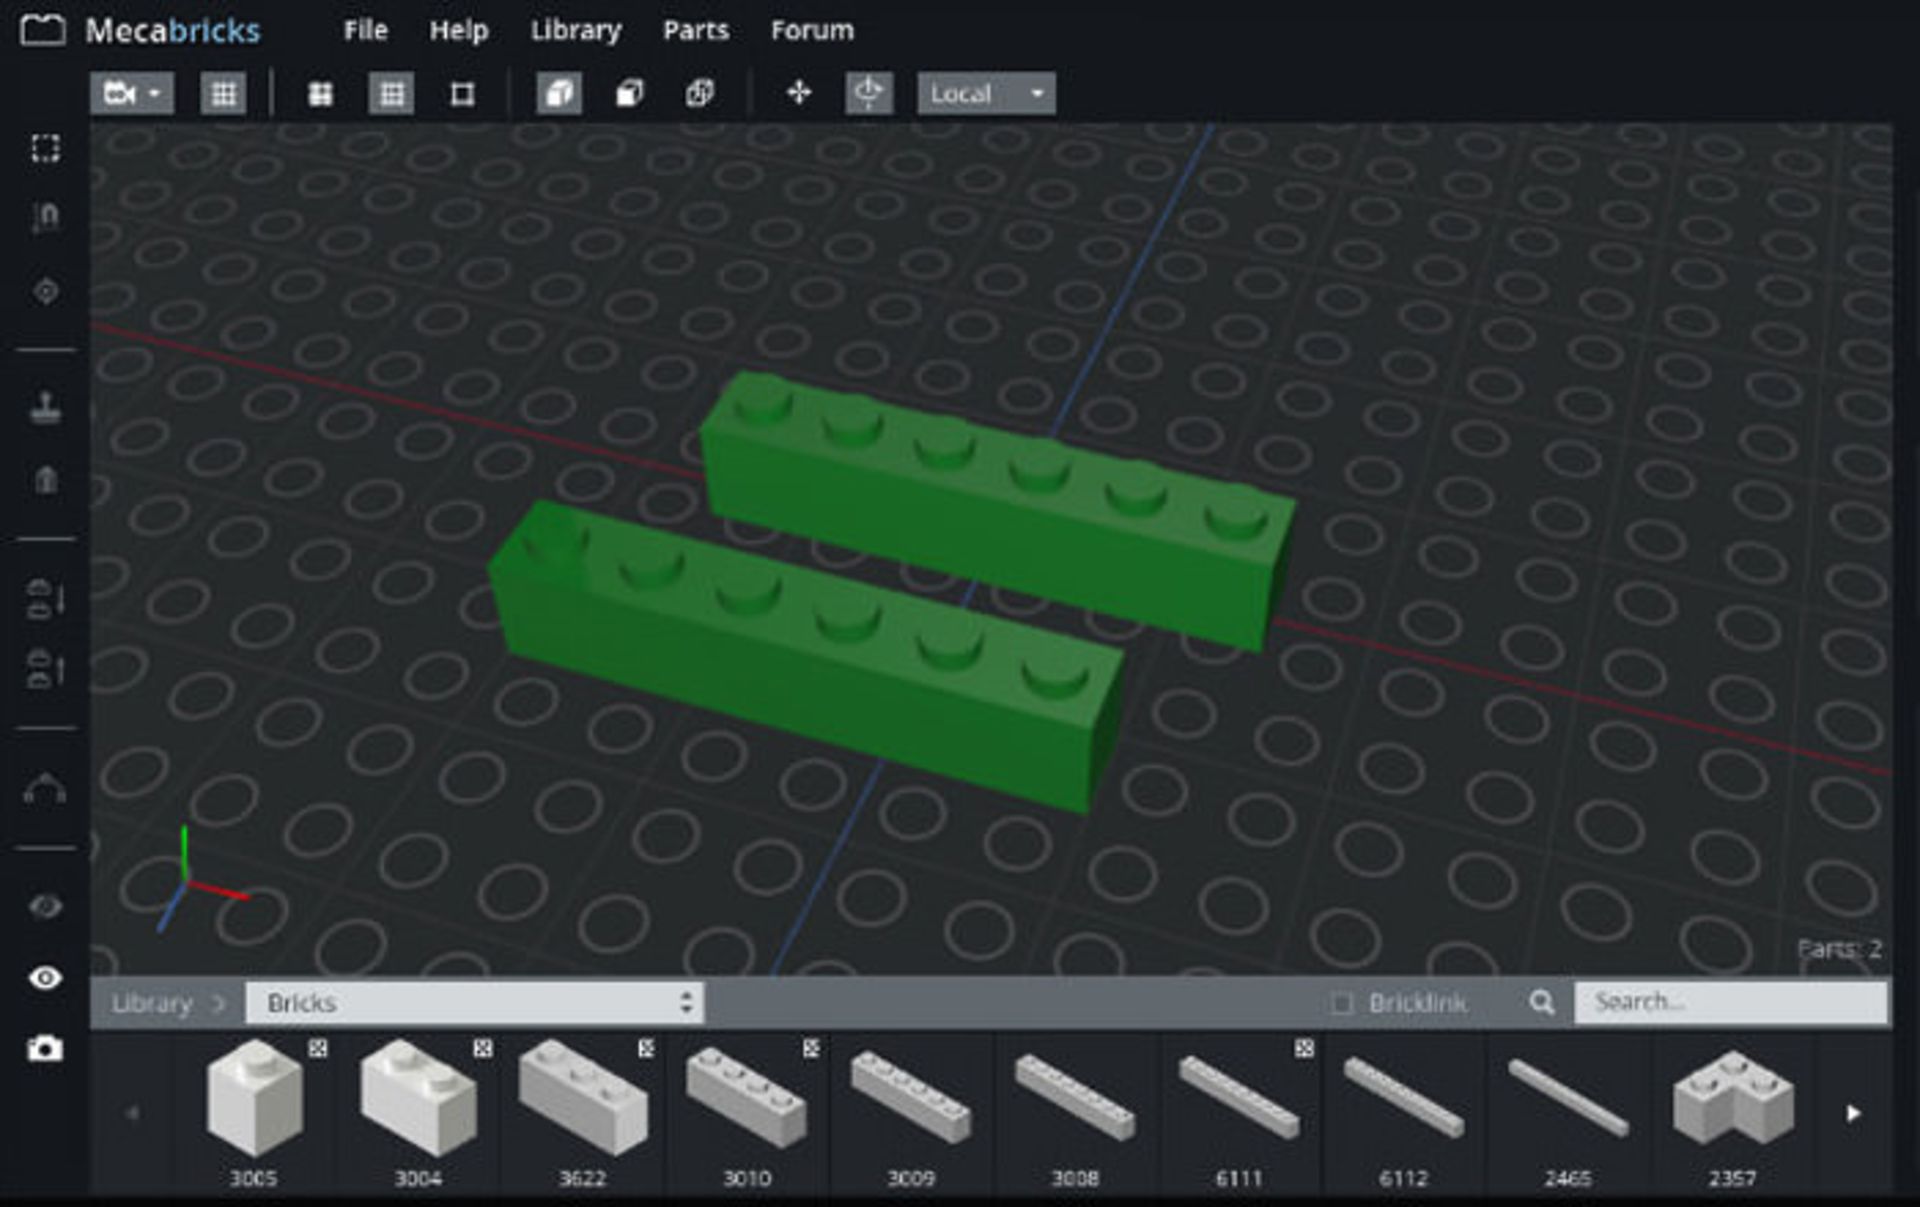Open the File menu
The width and height of the screenshot is (1920, 1207).
click(366, 31)
